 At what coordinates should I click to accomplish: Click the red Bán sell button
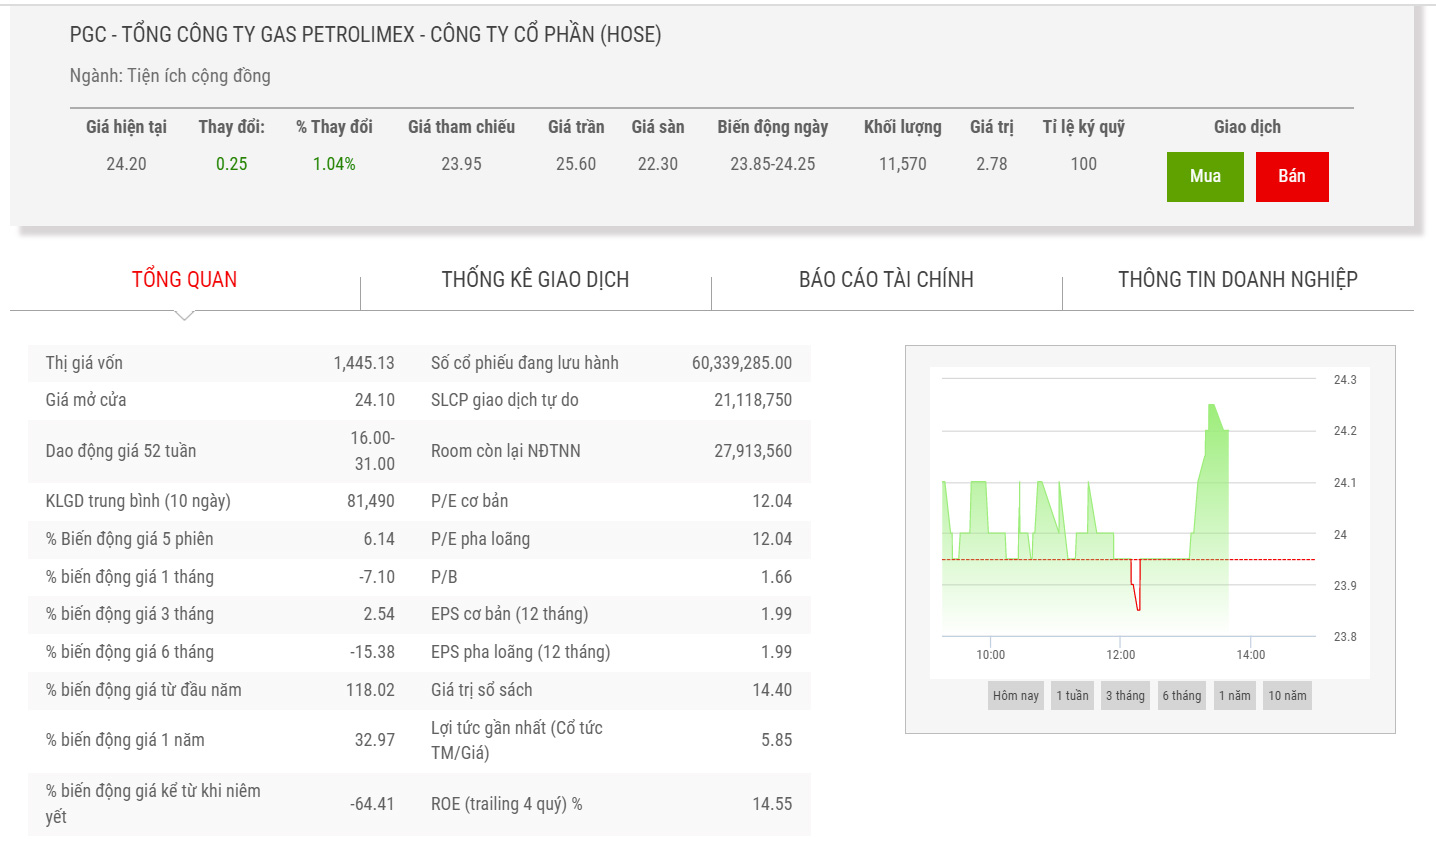tap(1291, 177)
